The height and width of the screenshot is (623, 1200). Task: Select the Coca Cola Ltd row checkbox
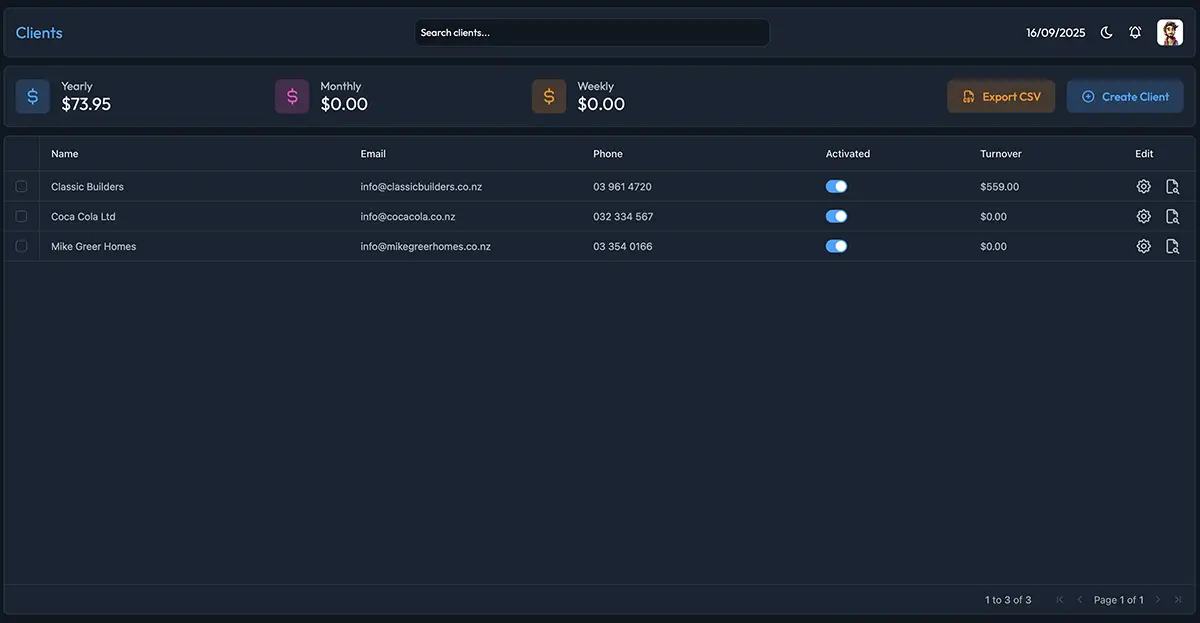point(21,217)
